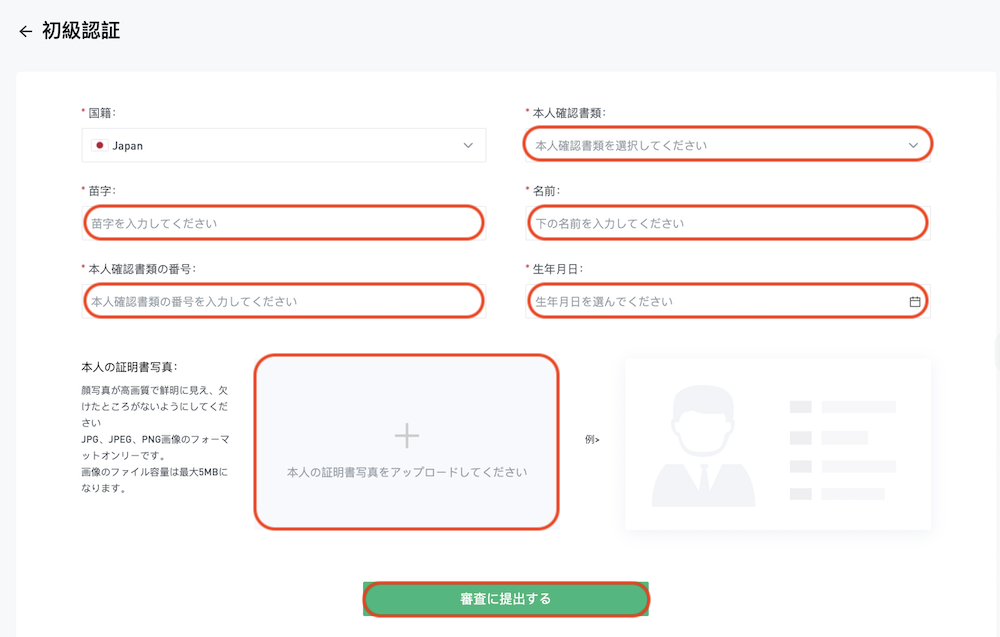Click the ID photo upload area
The height and width of the screenshot is (637, 1000).
coord(407,442)
